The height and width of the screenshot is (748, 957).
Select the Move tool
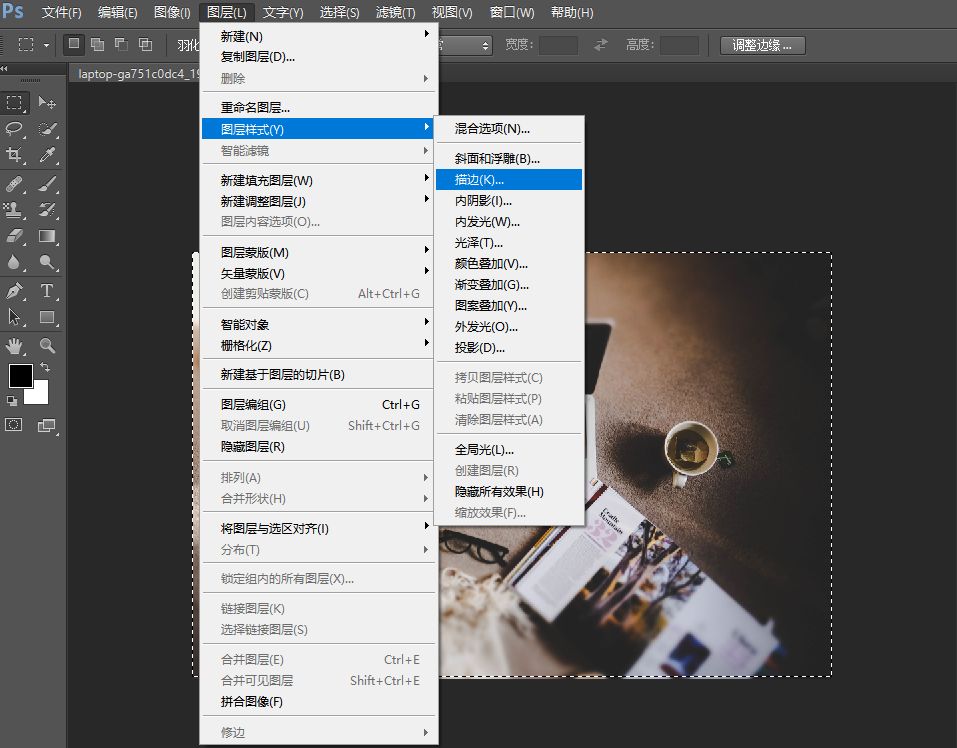[47, 102]
